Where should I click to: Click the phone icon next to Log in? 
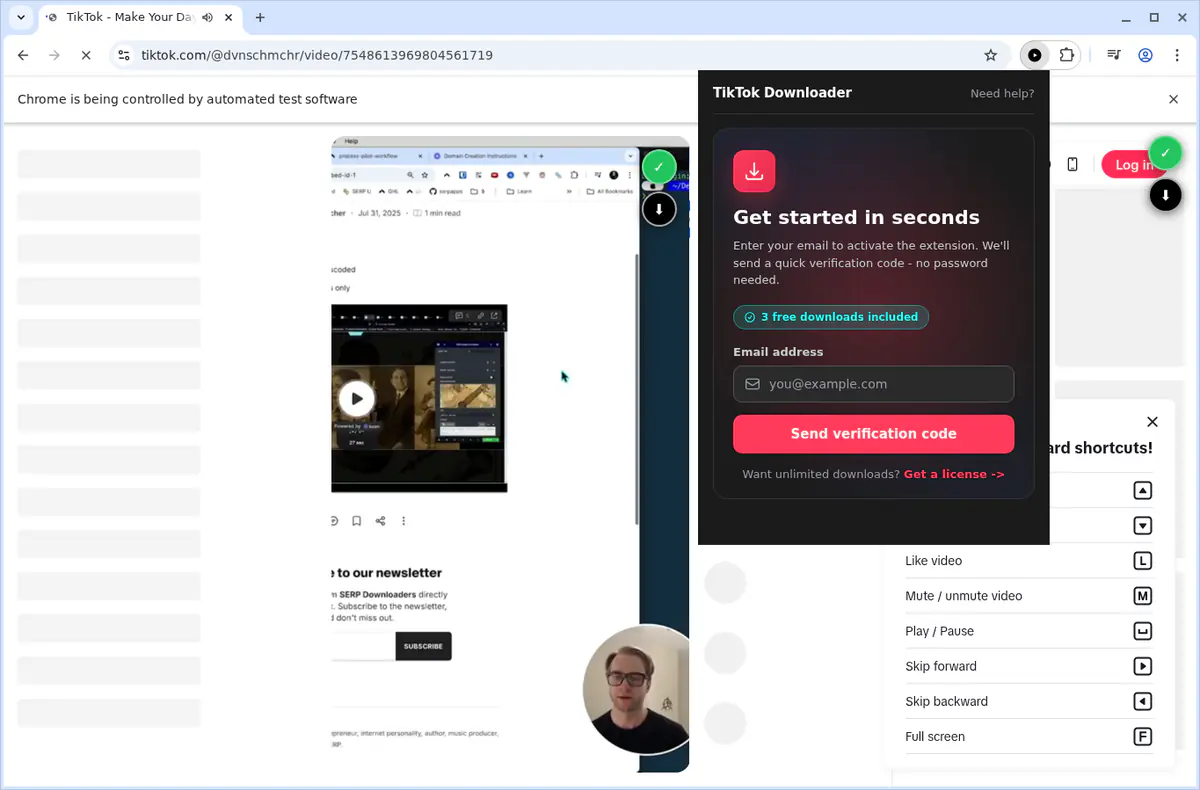point(1072,165)
